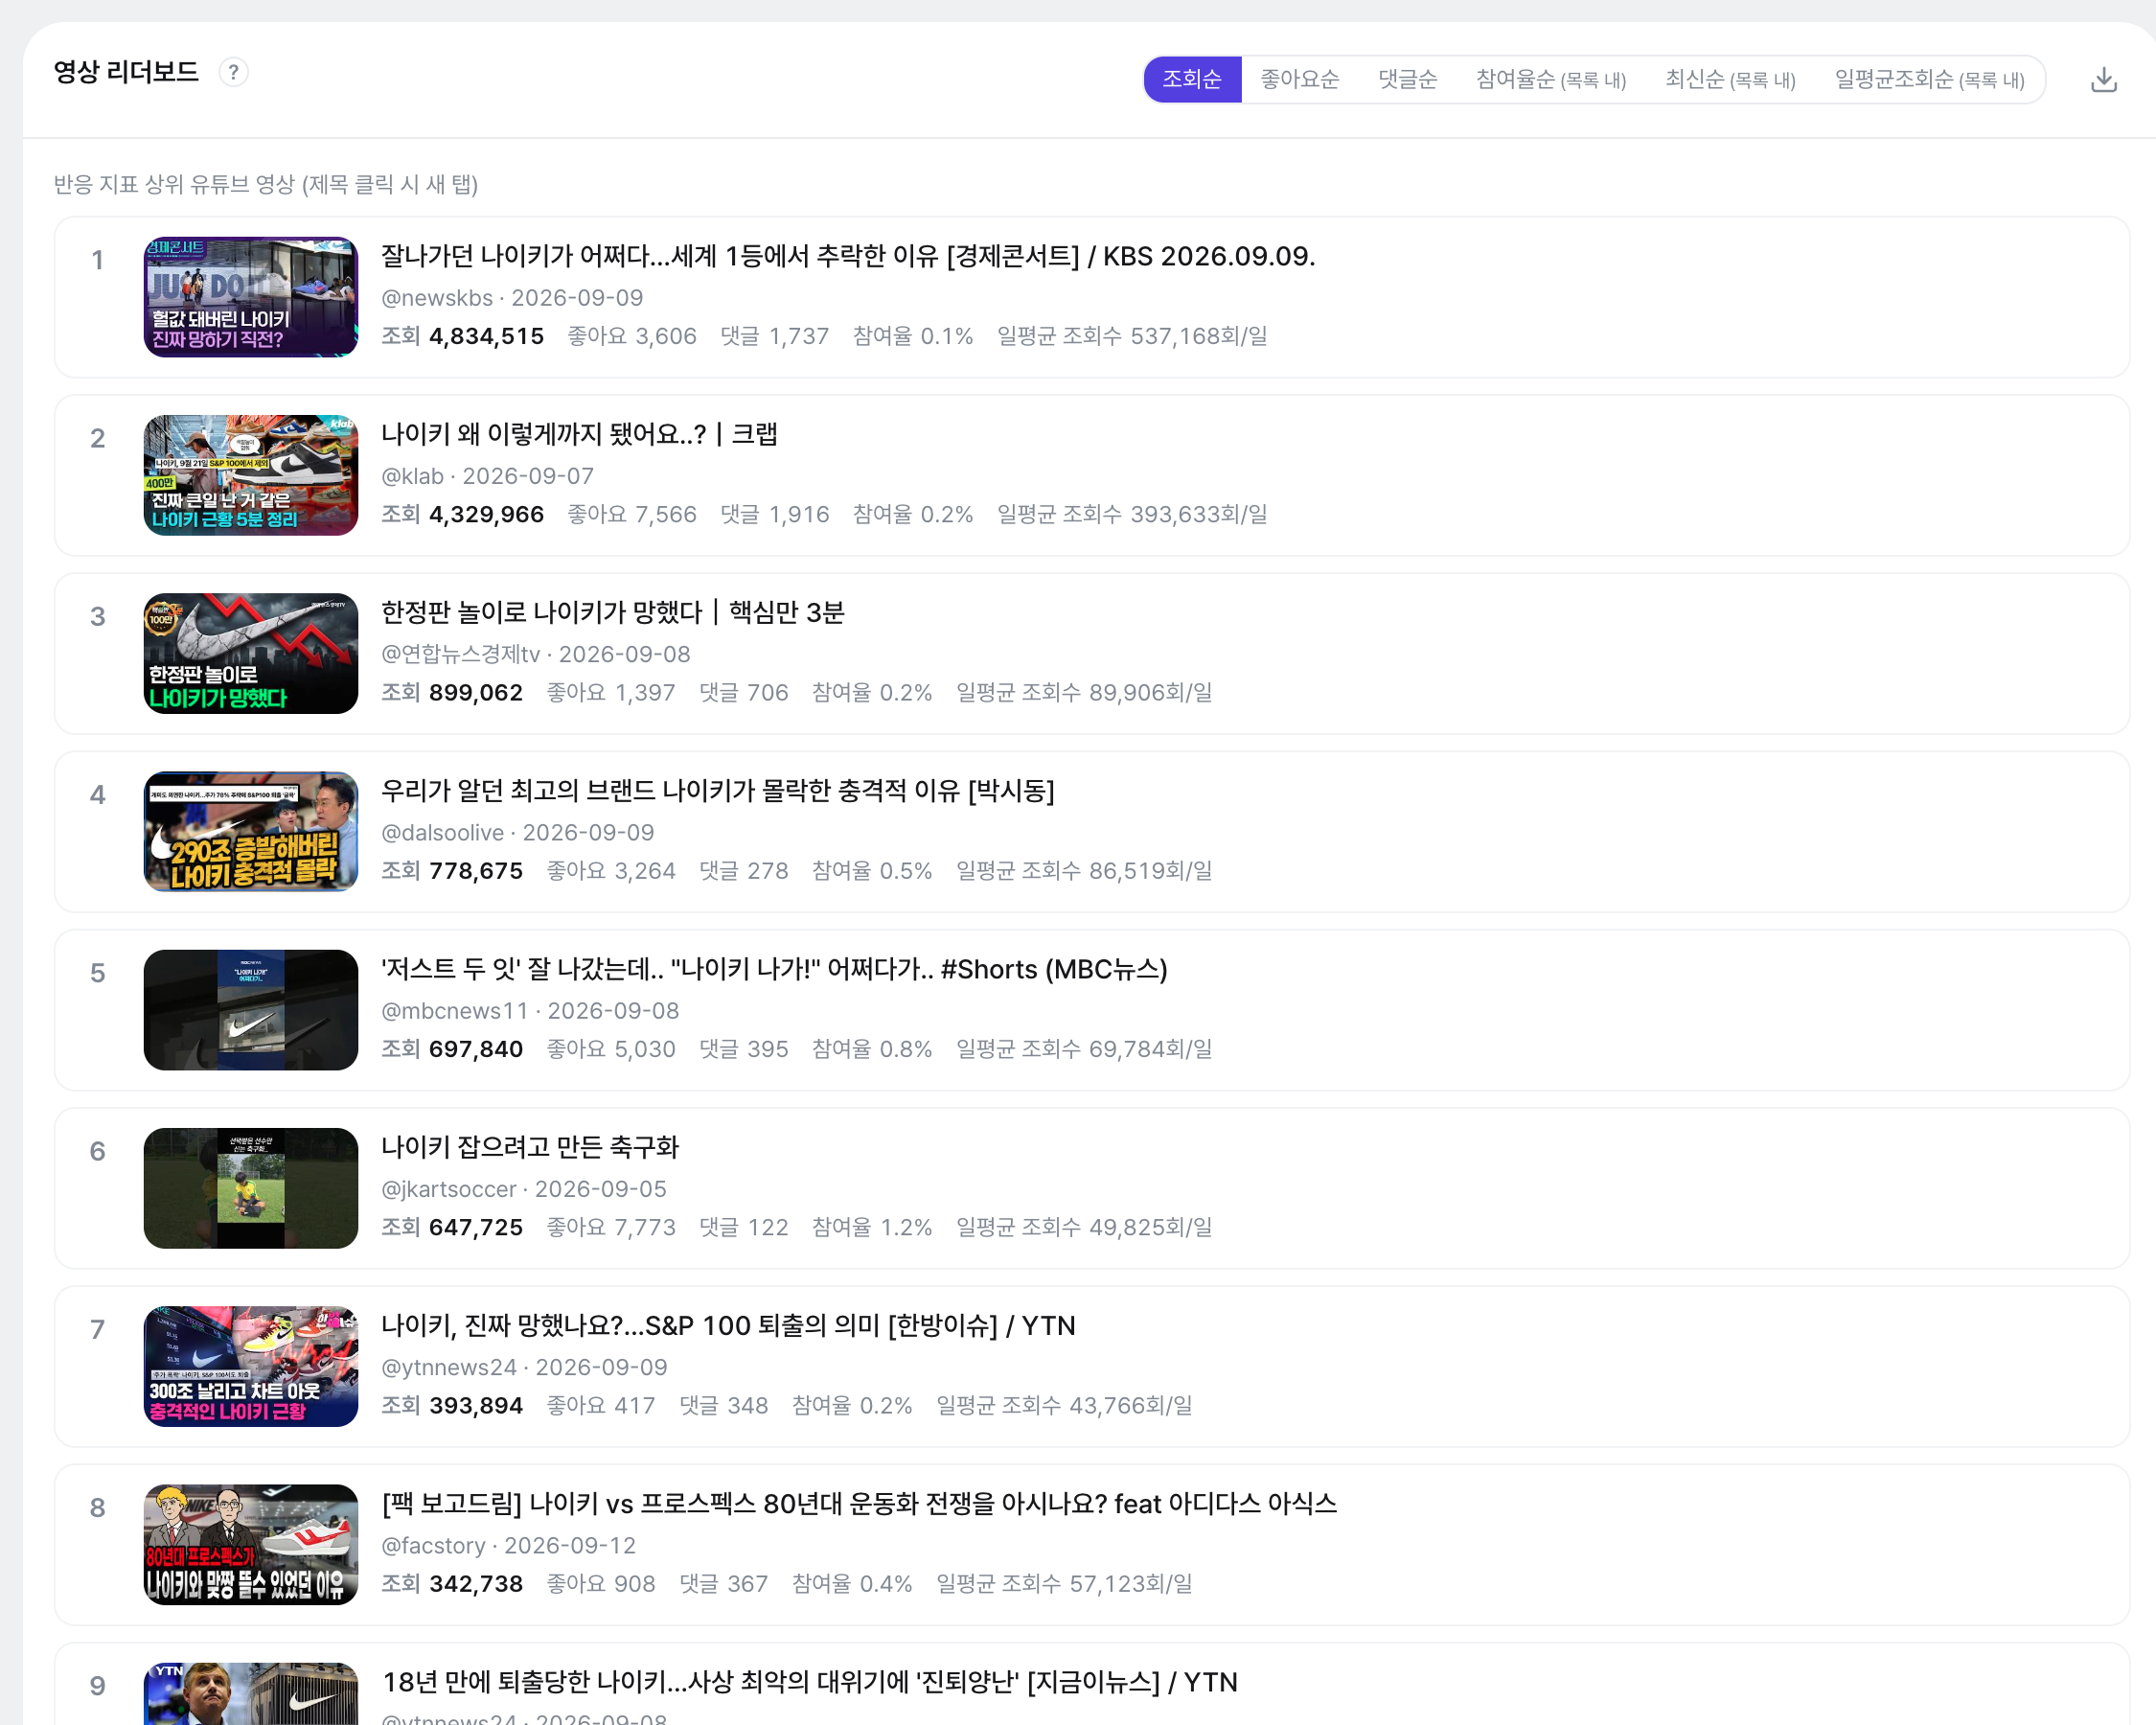Click the '@facstory · 2026-09-12' channel text

pos(508,1546)
